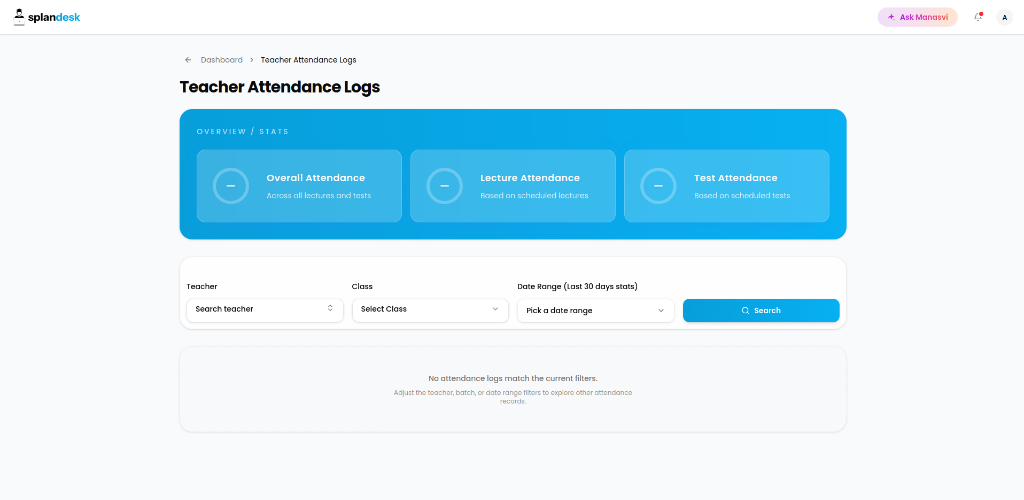Click the Class filter label
The image size is (1024, 500).
tap(362, 286)
